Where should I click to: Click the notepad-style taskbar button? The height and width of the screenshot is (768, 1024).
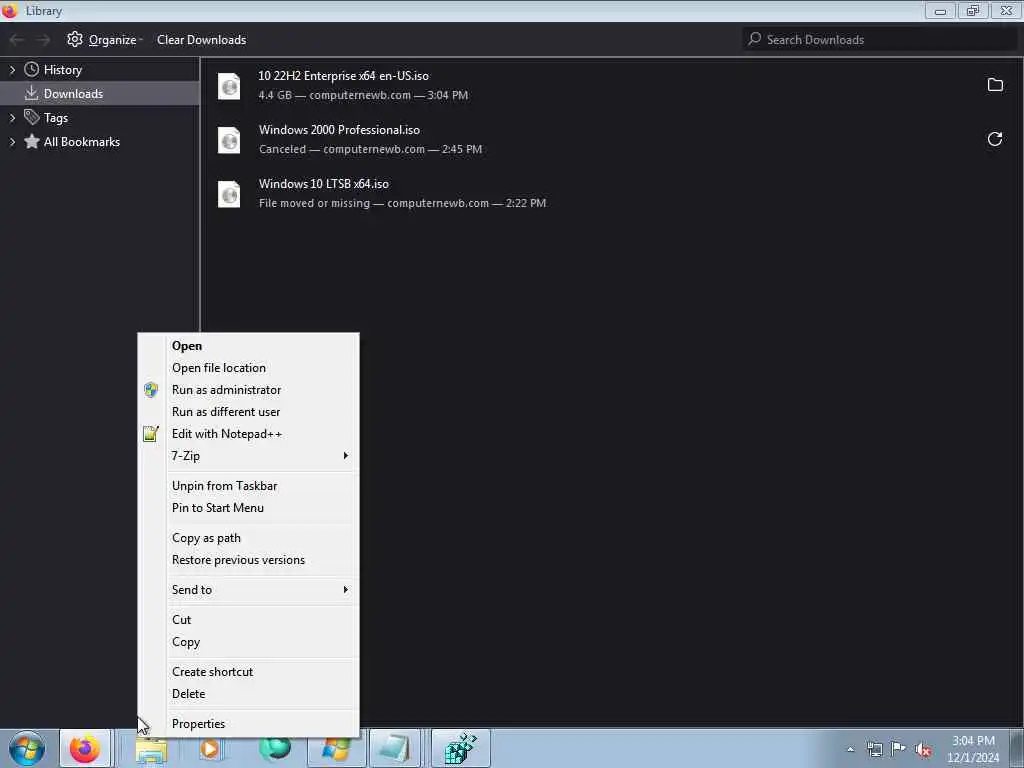coord(395,748)
